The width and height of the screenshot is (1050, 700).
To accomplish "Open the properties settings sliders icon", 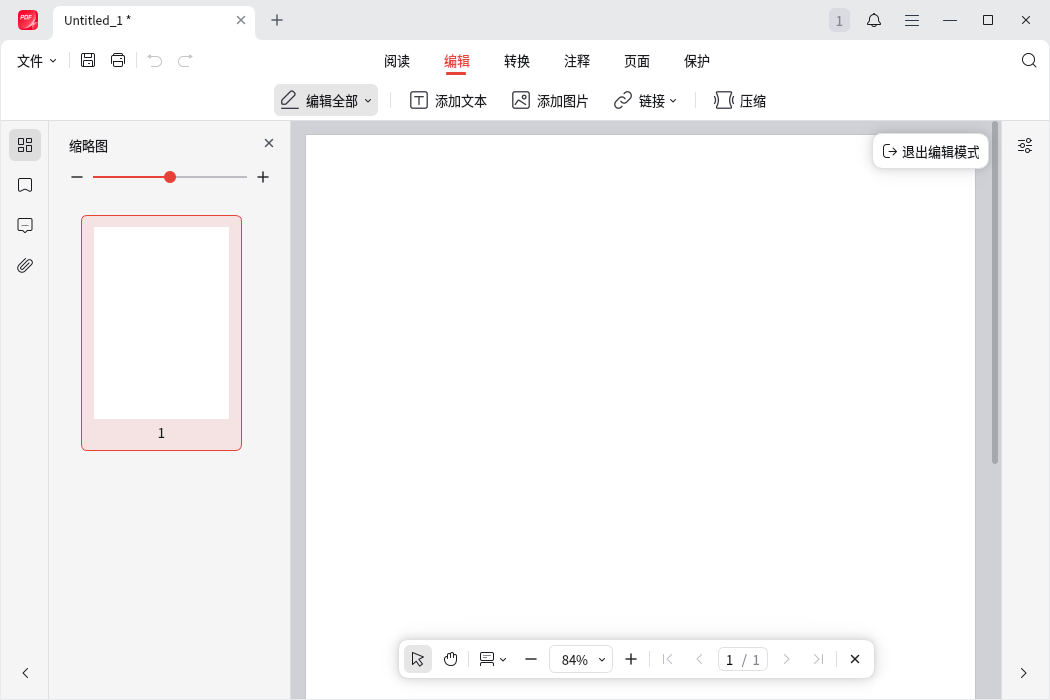I will [1025, 145].
